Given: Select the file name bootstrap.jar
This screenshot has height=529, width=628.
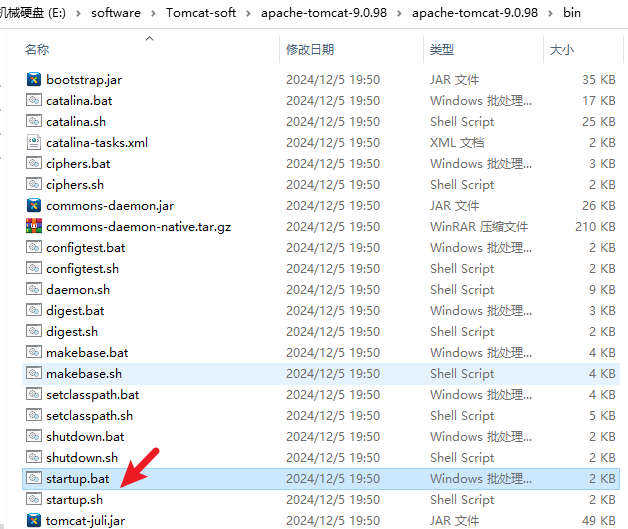Looking at the screenshot, I should pos(84,80).
